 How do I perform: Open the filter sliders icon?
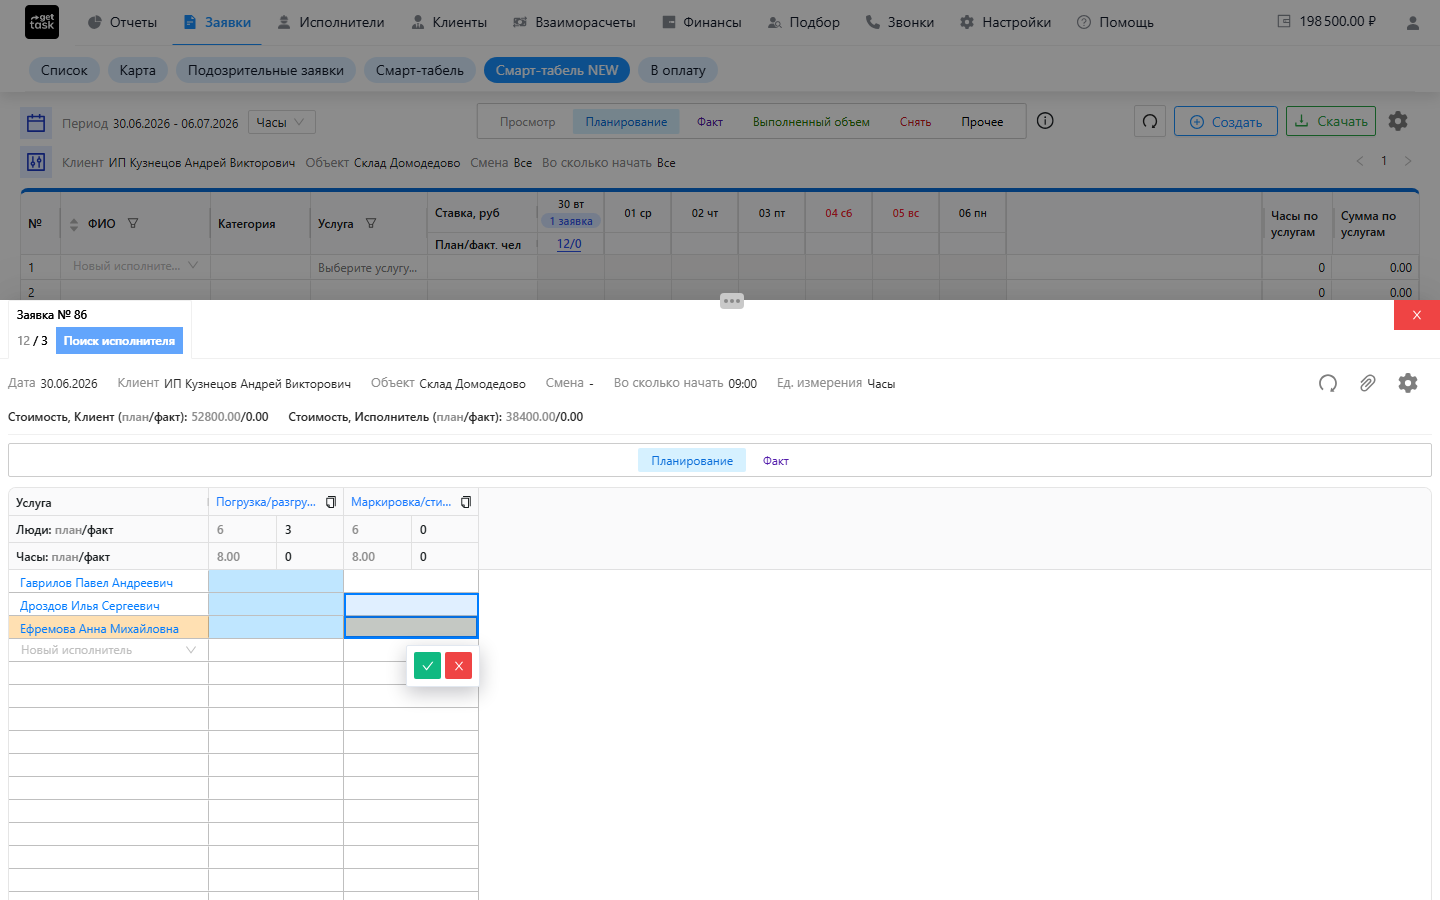(36, 162)
